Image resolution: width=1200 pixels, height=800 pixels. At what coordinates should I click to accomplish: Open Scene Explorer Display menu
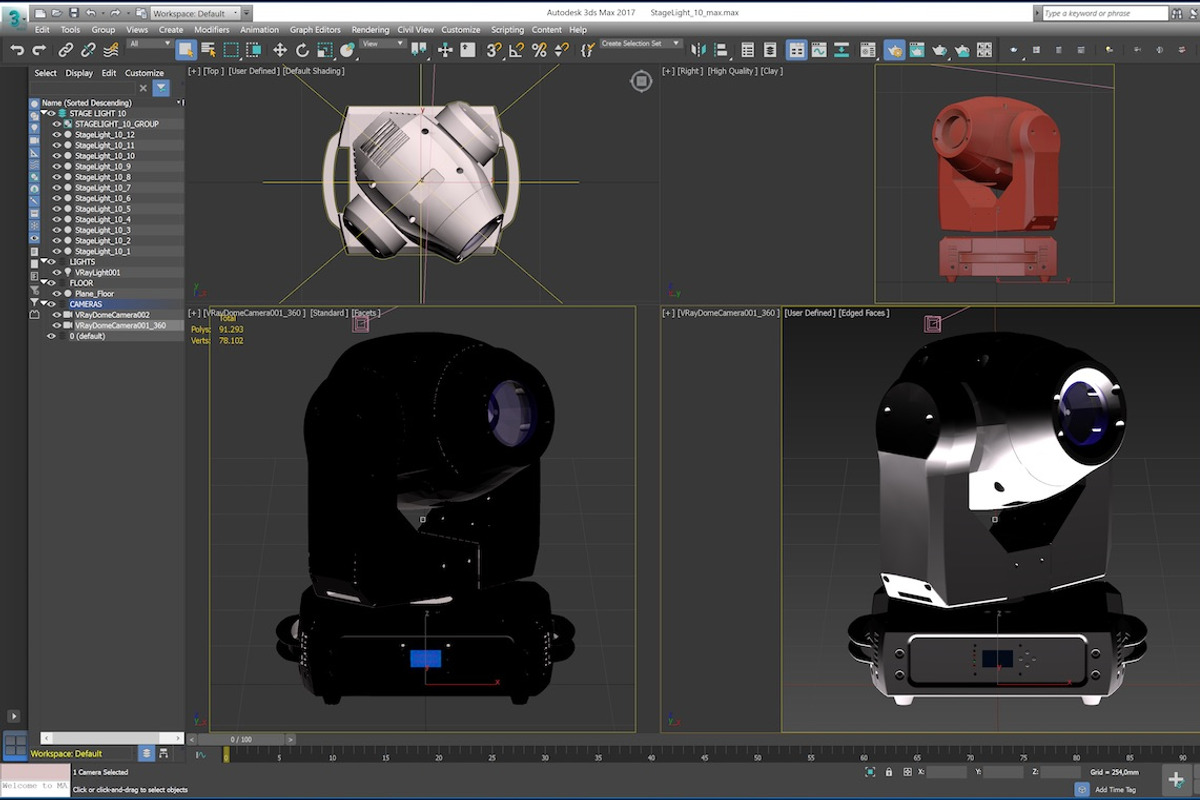click(79, 73)
